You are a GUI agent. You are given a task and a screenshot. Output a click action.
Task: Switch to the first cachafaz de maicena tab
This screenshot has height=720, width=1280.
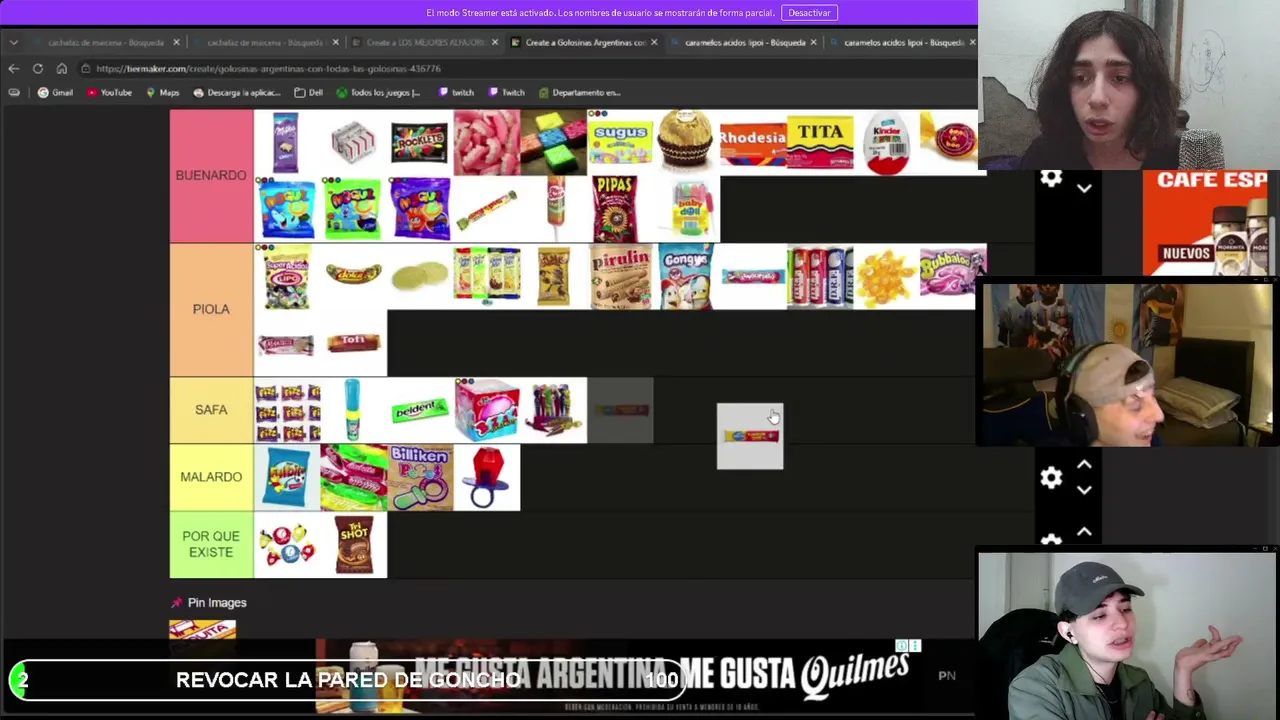105,42
